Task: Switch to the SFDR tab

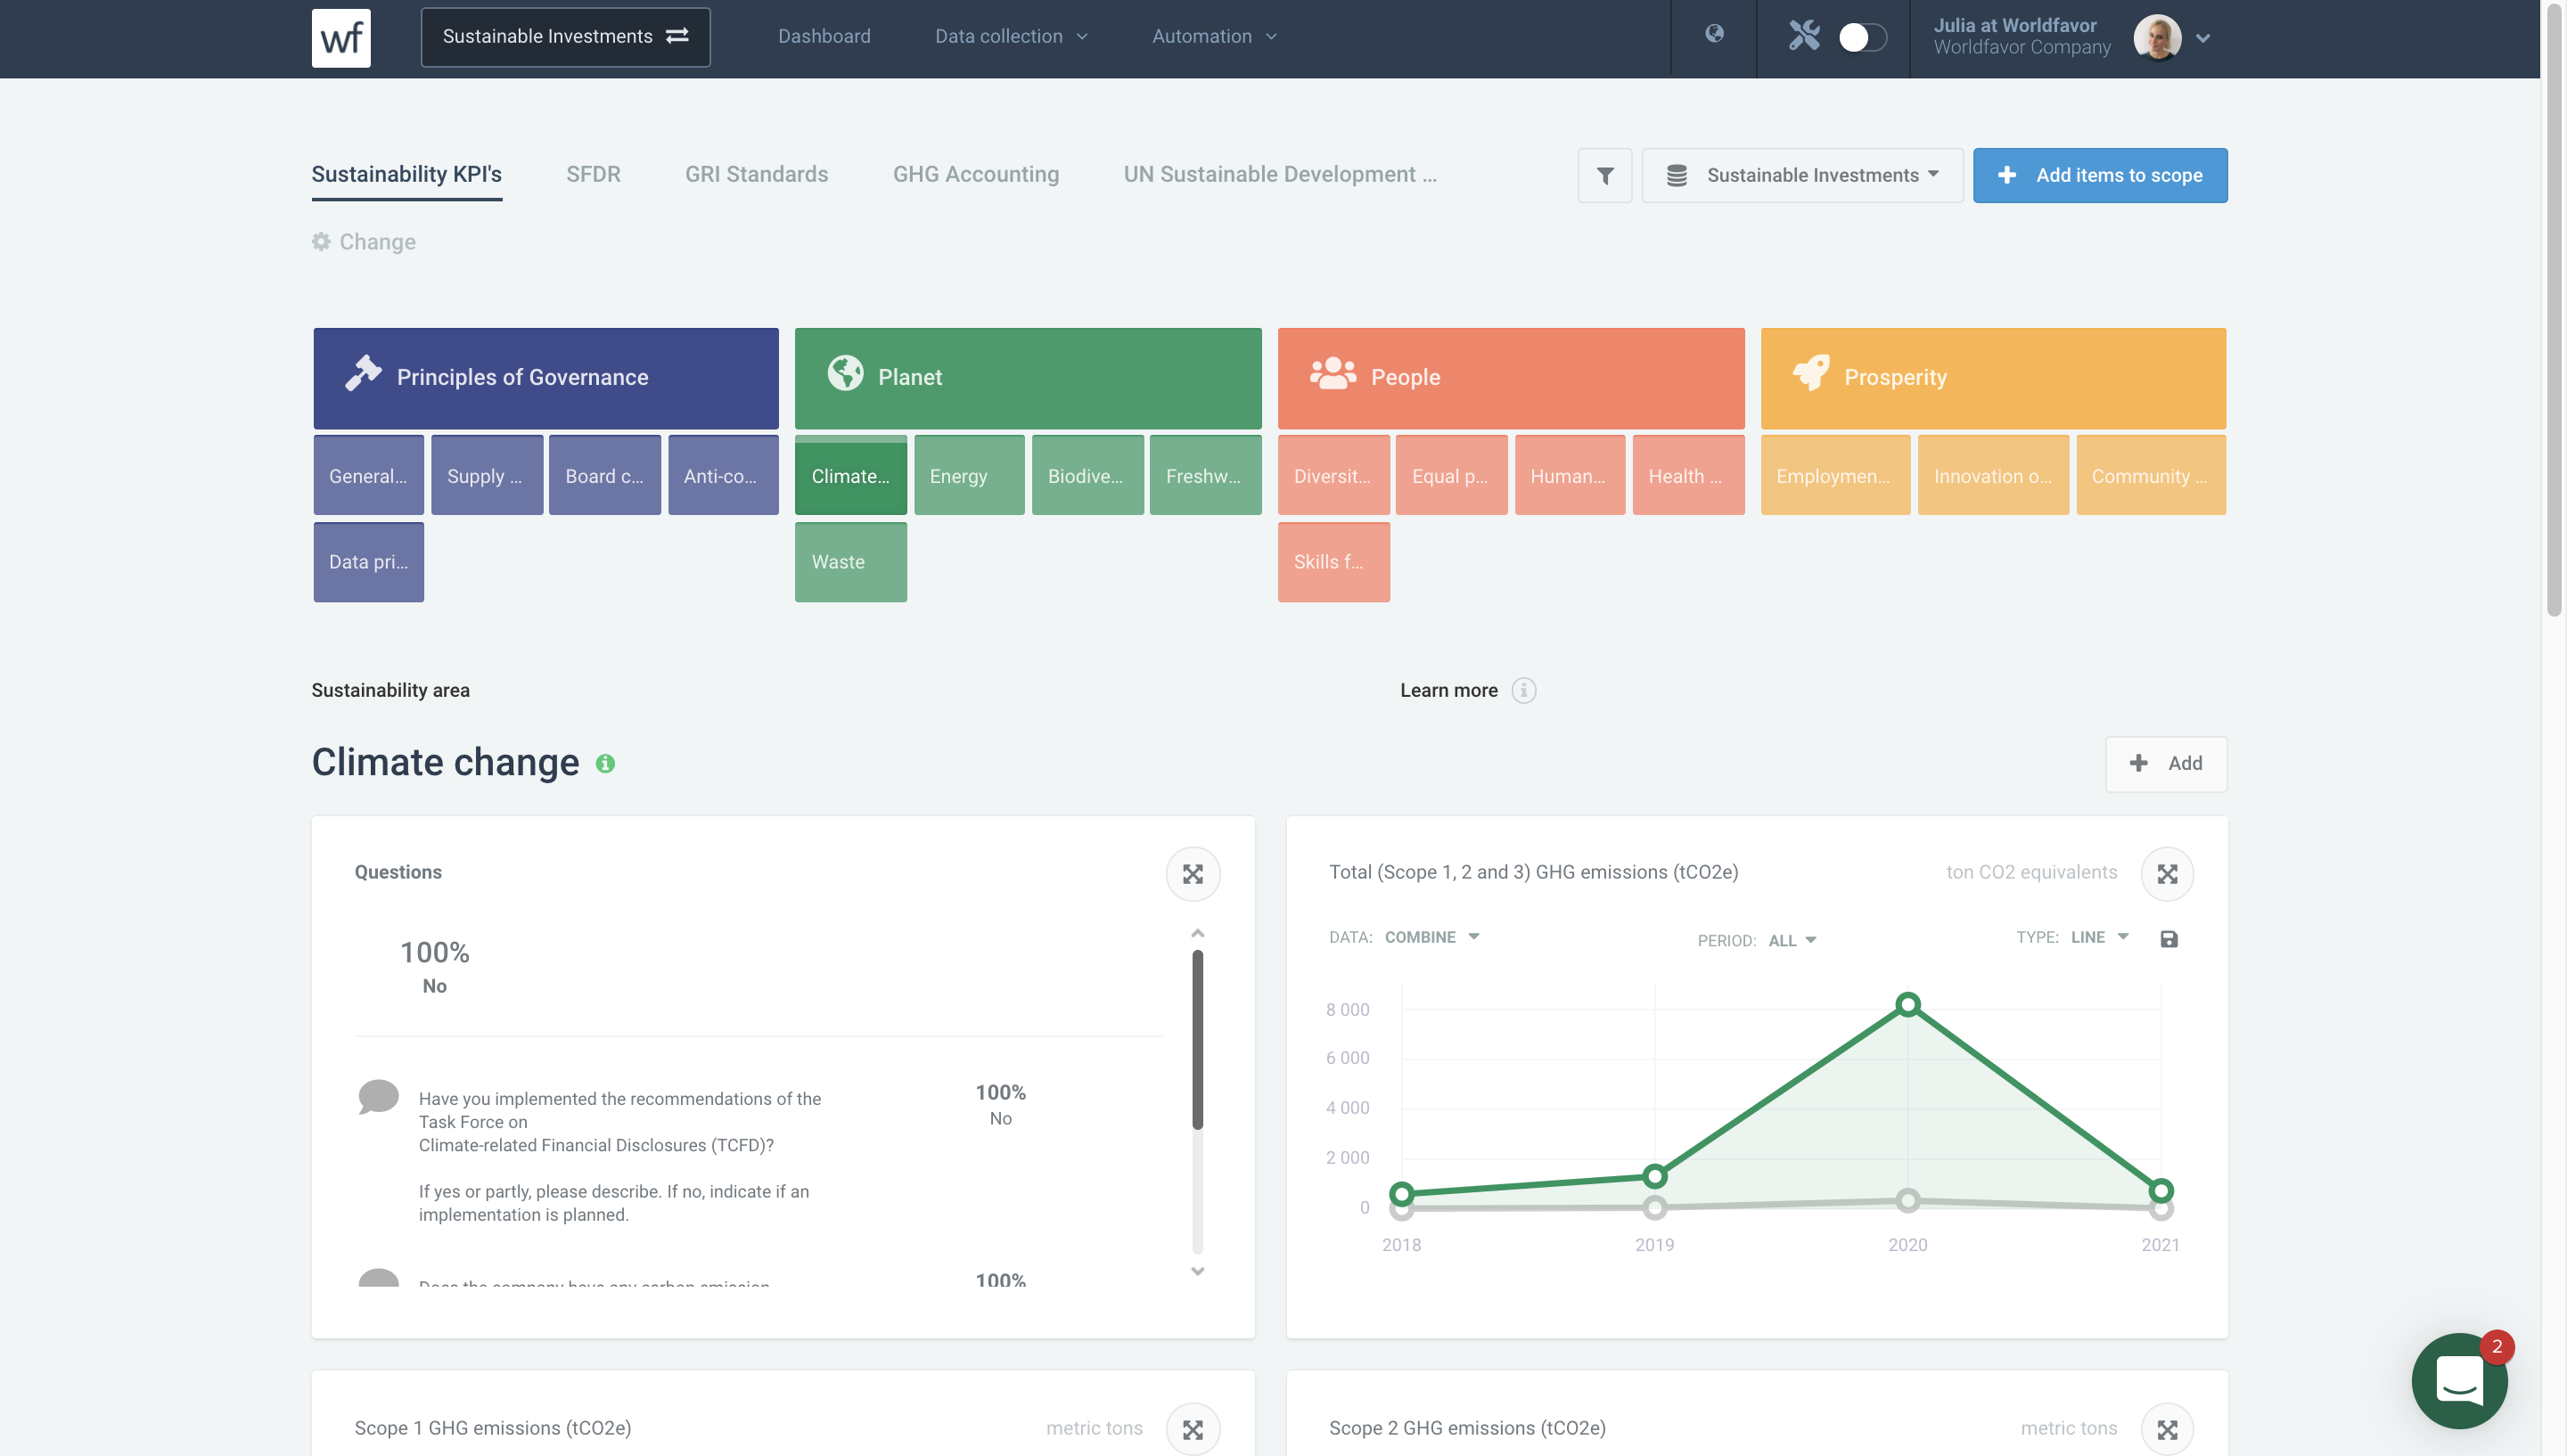Action: pyautogui.click(x=593, y=174)
